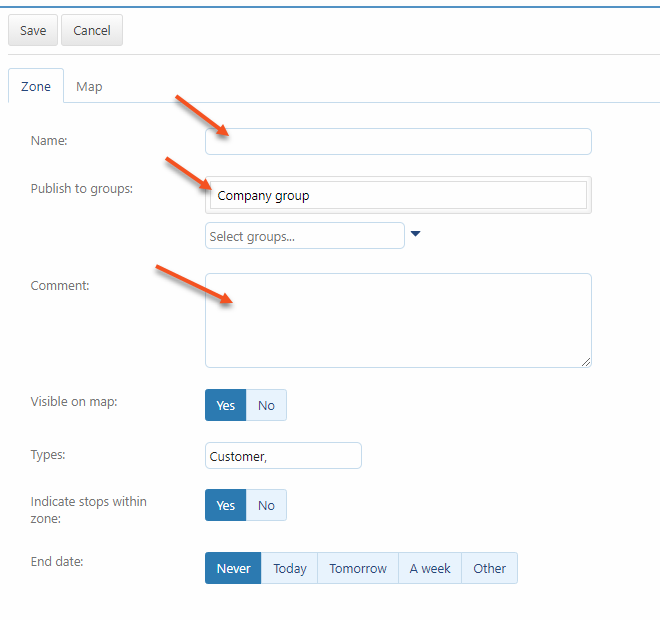Set Visible on map to No

click(266, 405)
